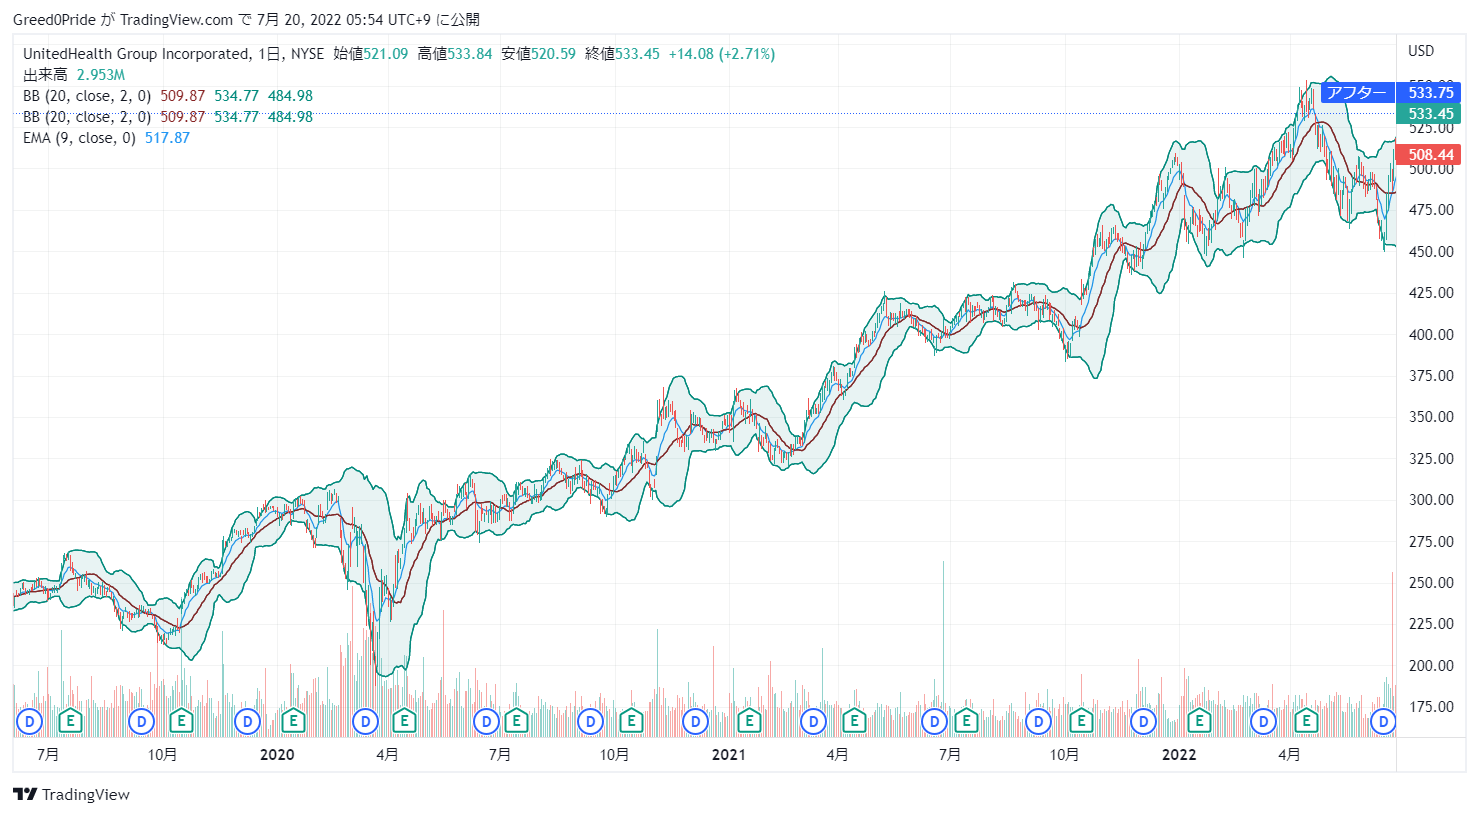Click the 533.75 after-hours price tag
Image resolution: width=1479 pixels, height=816 pixels.
click(x=1431, y=93)
